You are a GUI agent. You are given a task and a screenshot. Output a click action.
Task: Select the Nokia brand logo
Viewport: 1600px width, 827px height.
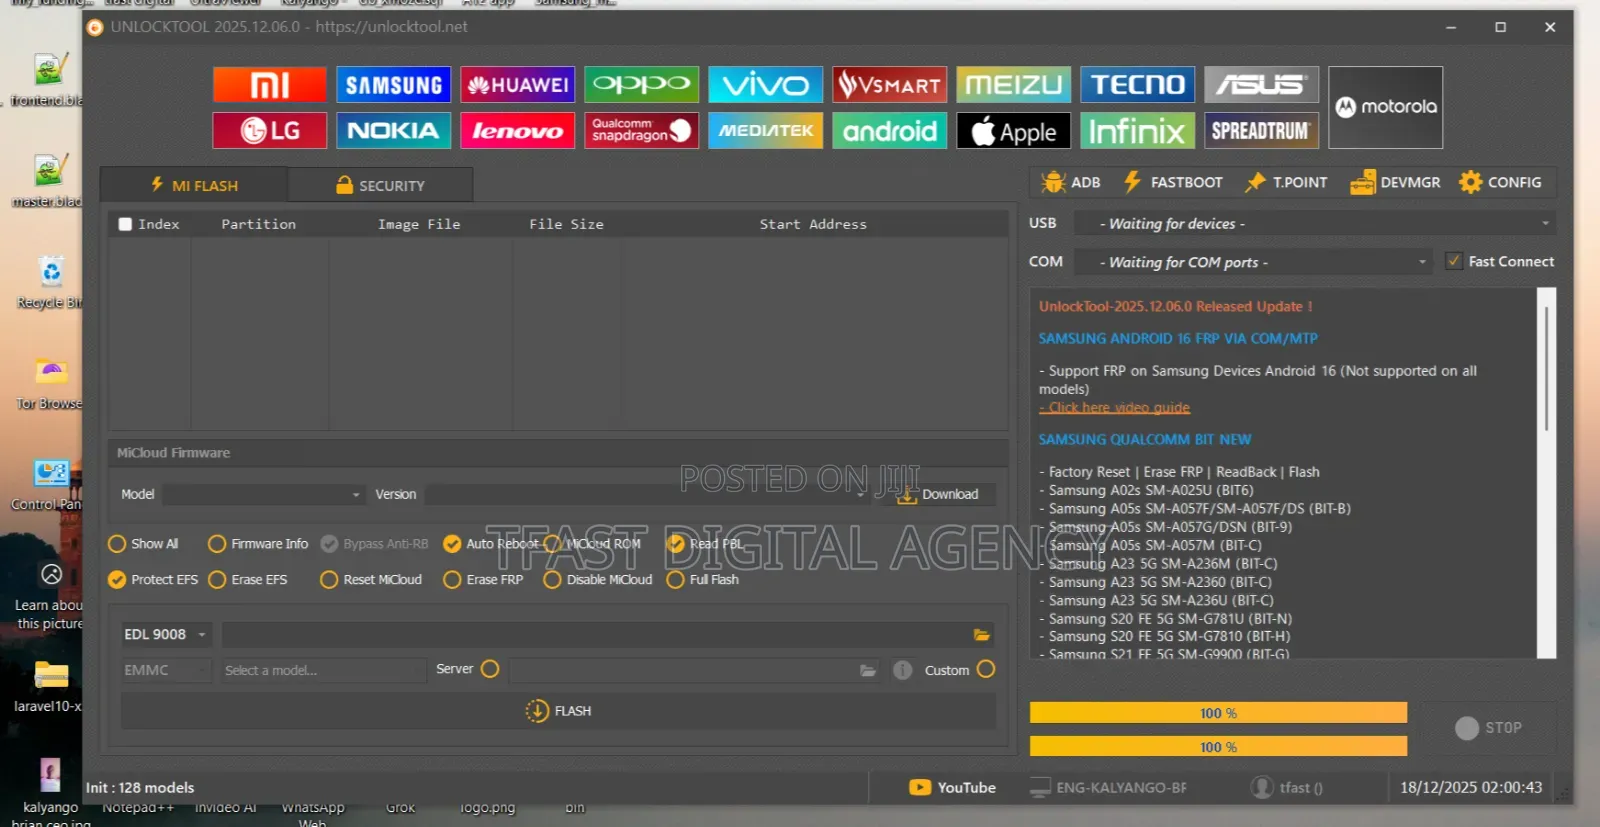tap(394, 130)
